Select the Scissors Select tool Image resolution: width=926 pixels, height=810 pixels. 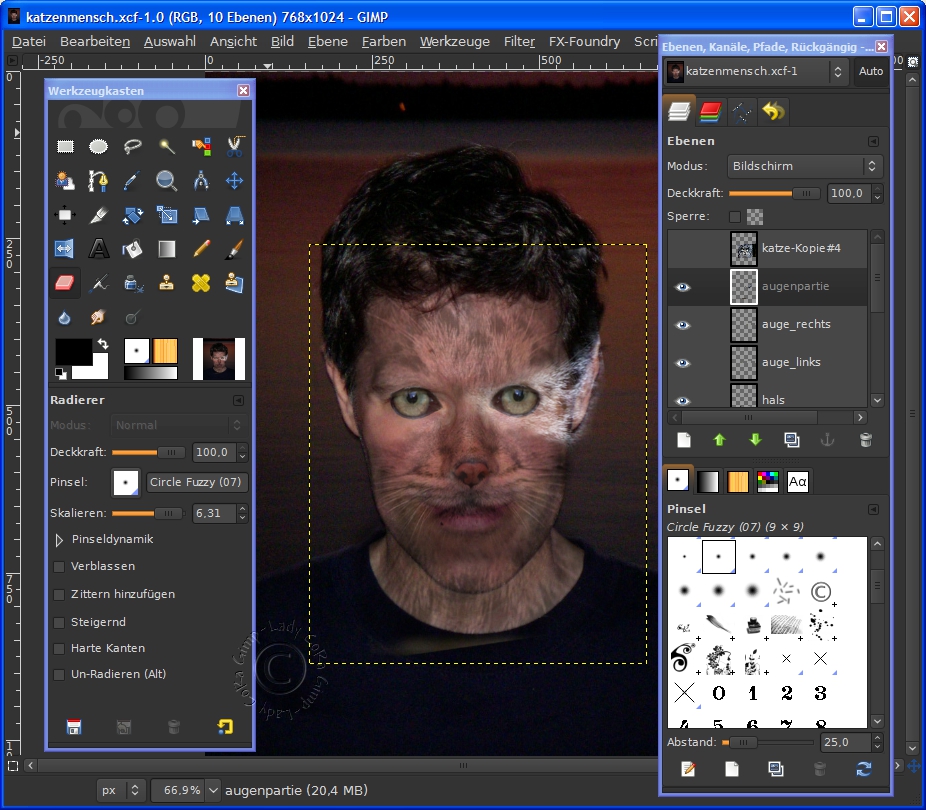[234, 146]
